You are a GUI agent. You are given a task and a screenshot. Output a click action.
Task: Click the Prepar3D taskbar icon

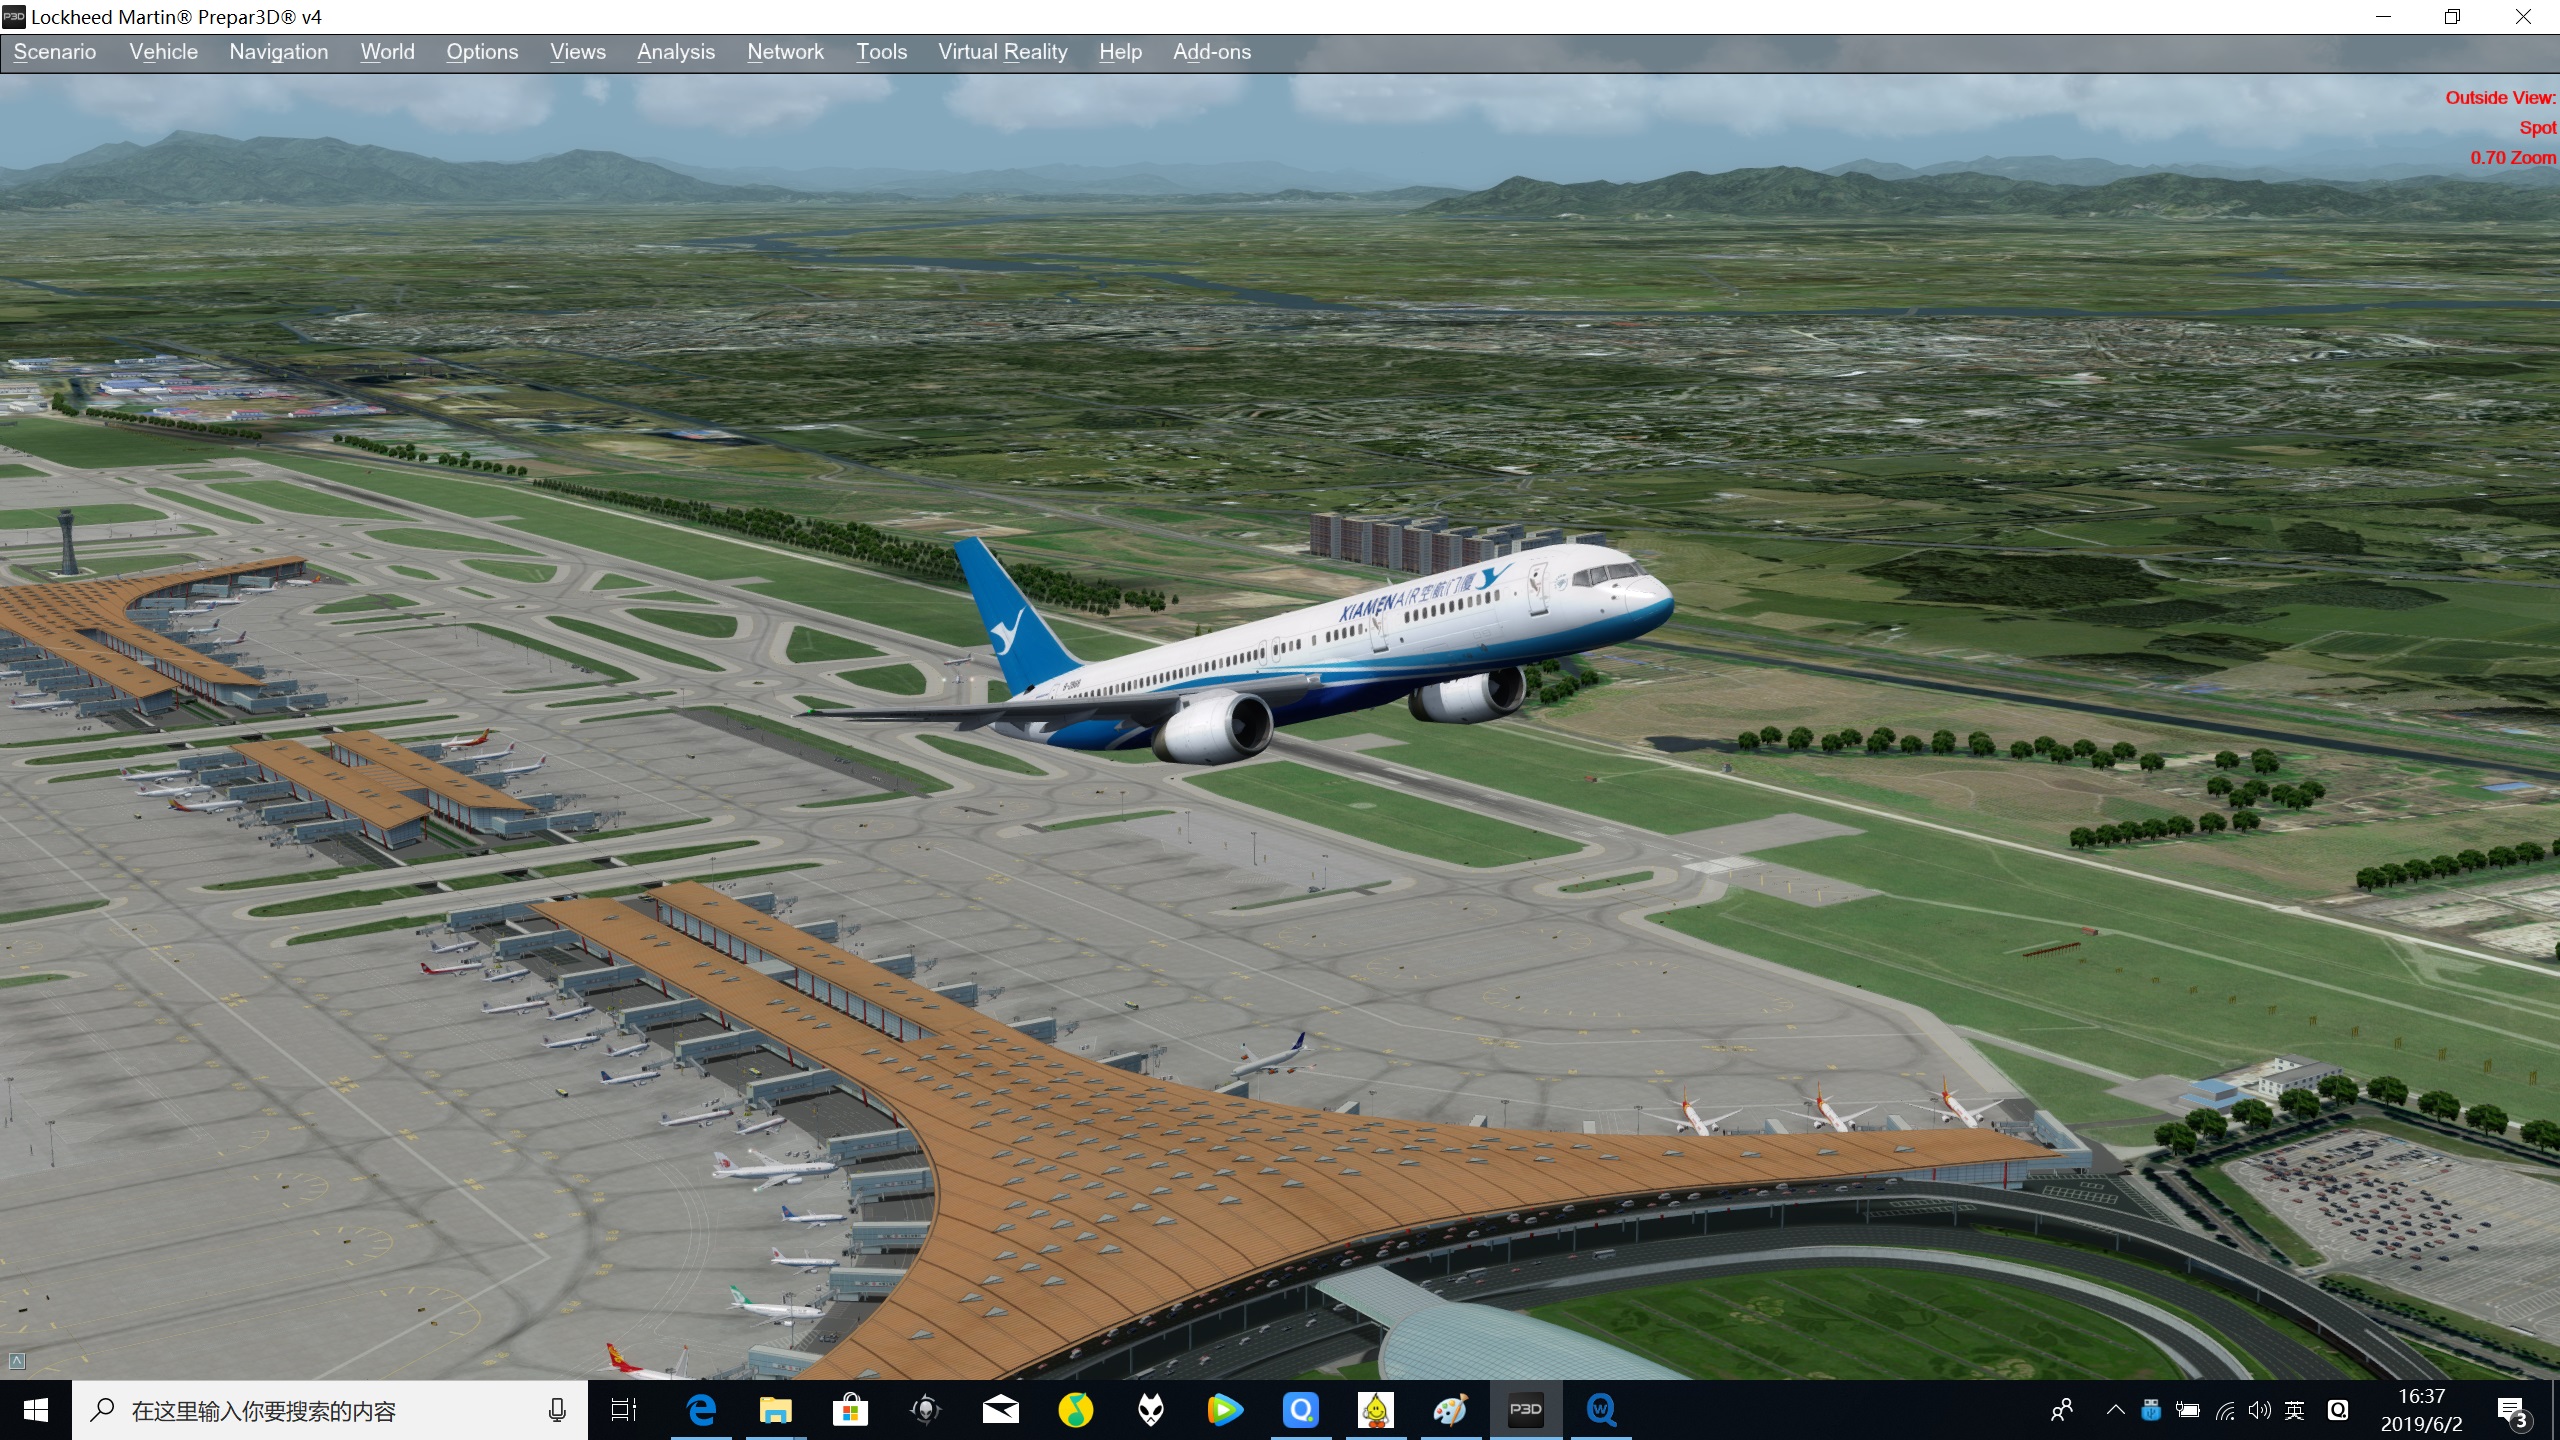pos(1524,1408)
